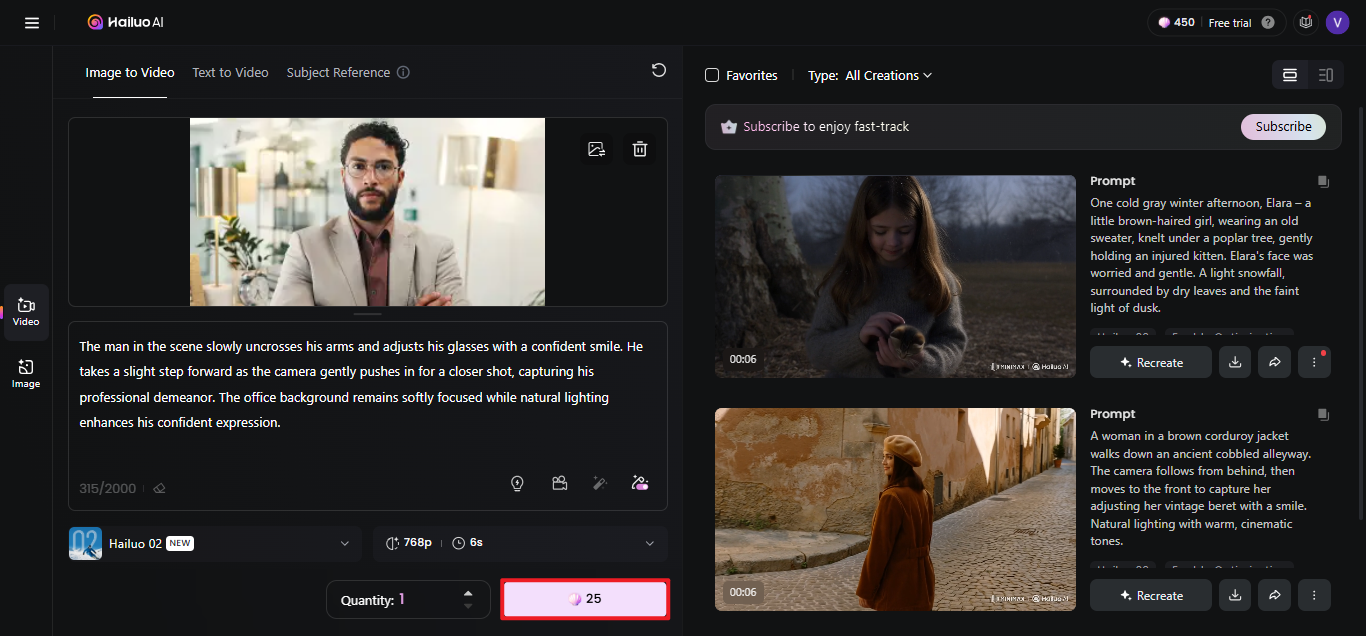Screen dimensions: 1366x636
Task: Click the uploaded man portrait image
Action: 367,212
